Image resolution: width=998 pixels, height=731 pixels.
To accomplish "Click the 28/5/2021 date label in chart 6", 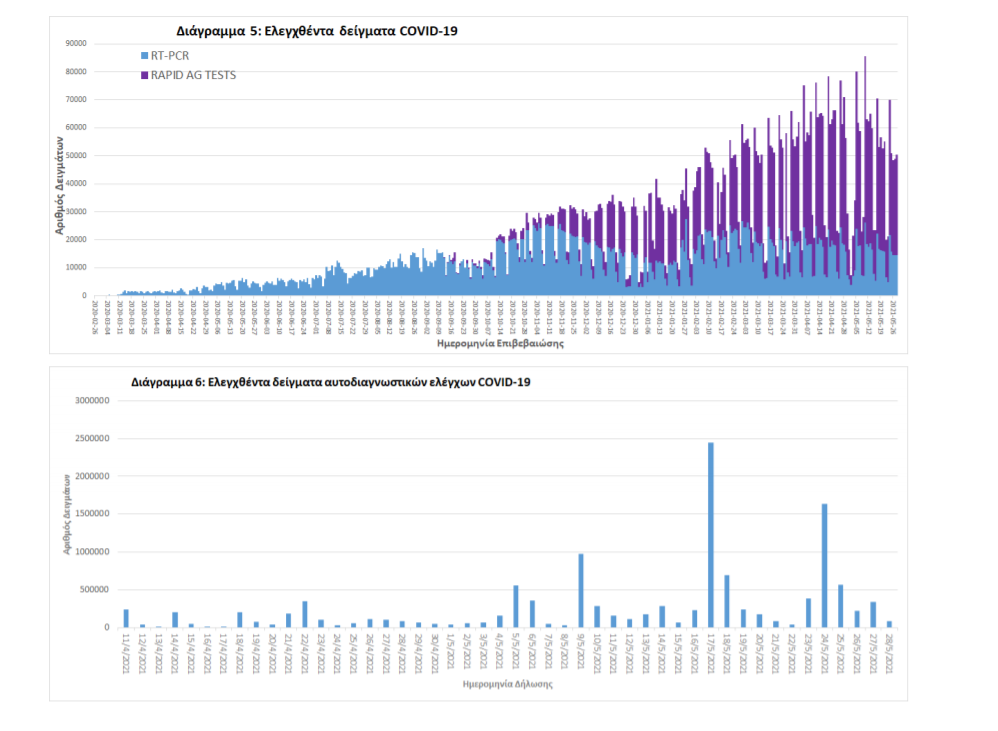I will coord(889,649).
